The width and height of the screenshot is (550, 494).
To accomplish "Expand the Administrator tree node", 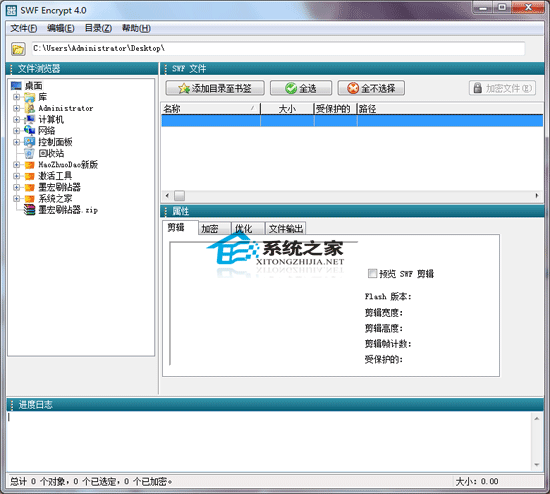I will click(16, 108).
